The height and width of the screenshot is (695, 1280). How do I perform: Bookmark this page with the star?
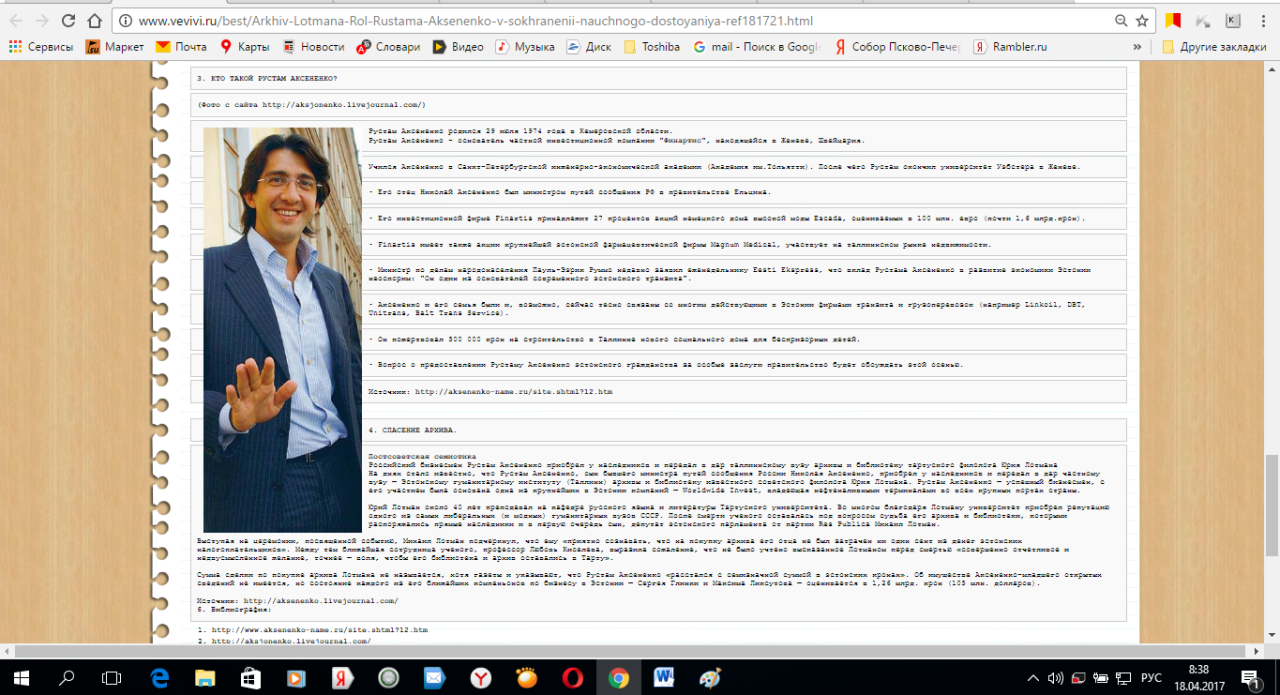tap(1142, 20)
